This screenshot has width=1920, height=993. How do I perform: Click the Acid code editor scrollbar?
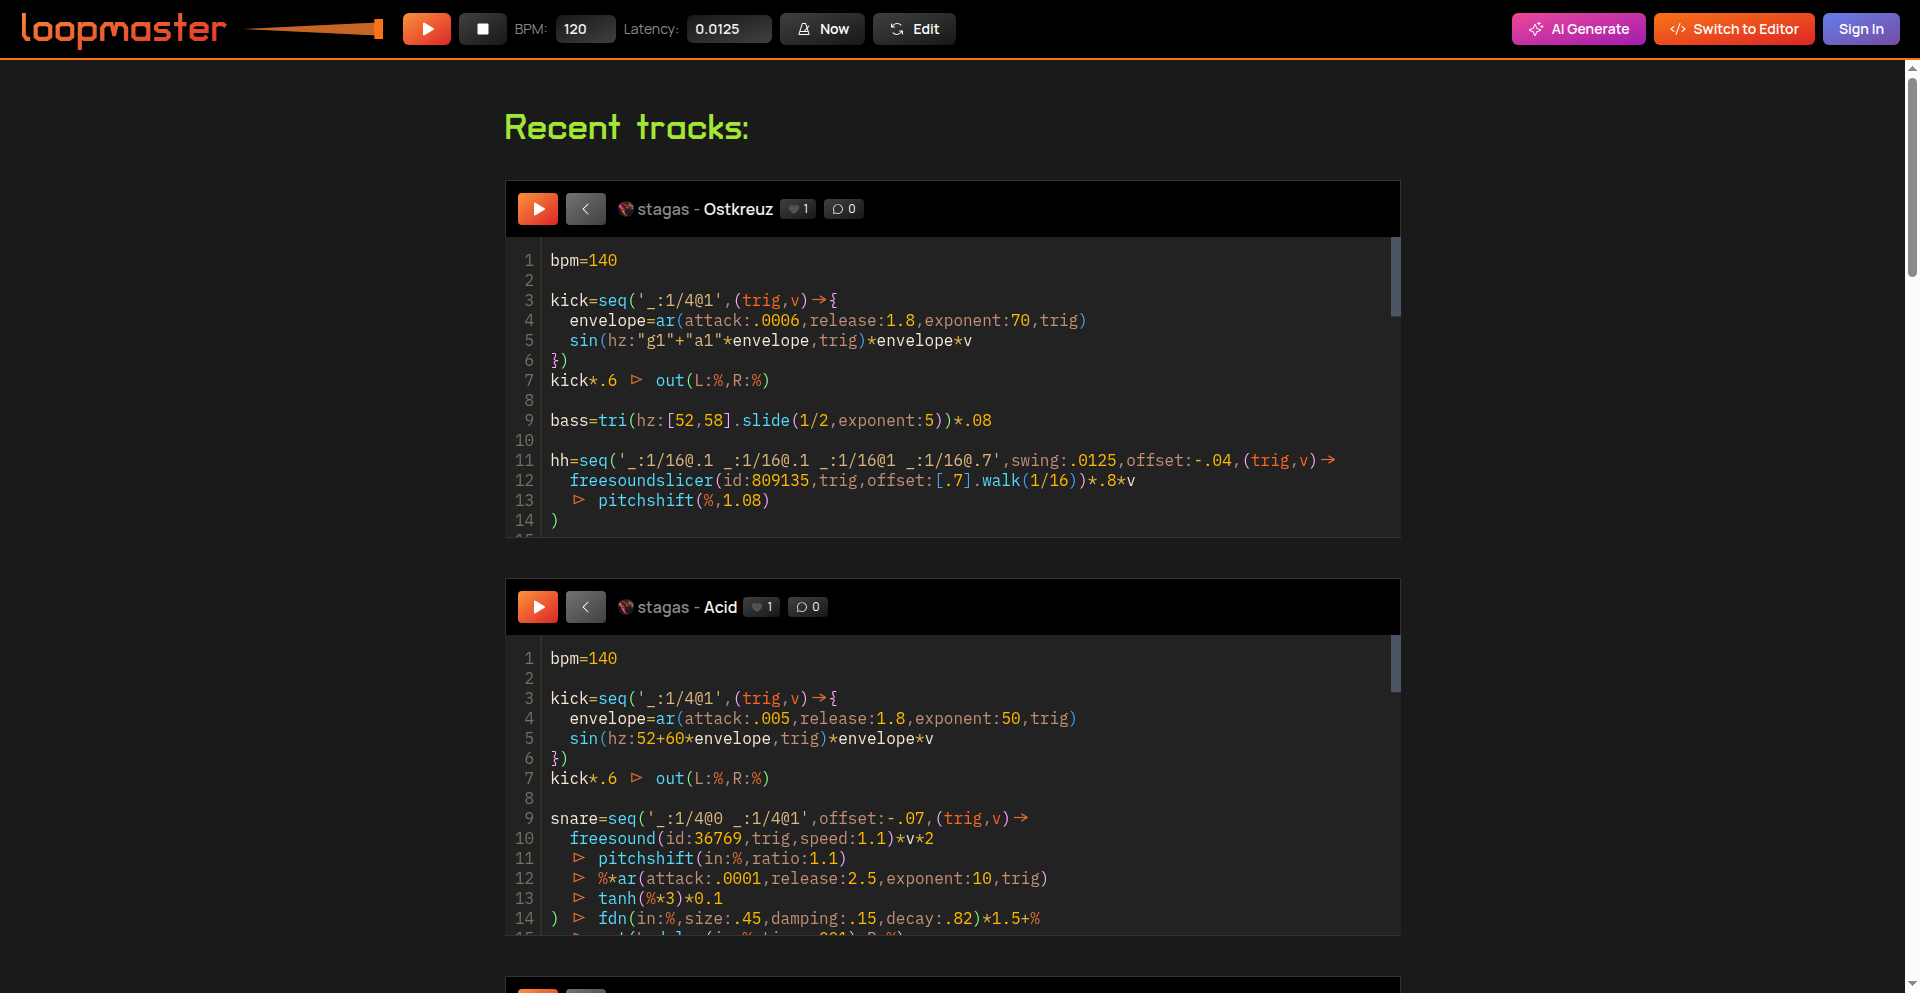1395,663
